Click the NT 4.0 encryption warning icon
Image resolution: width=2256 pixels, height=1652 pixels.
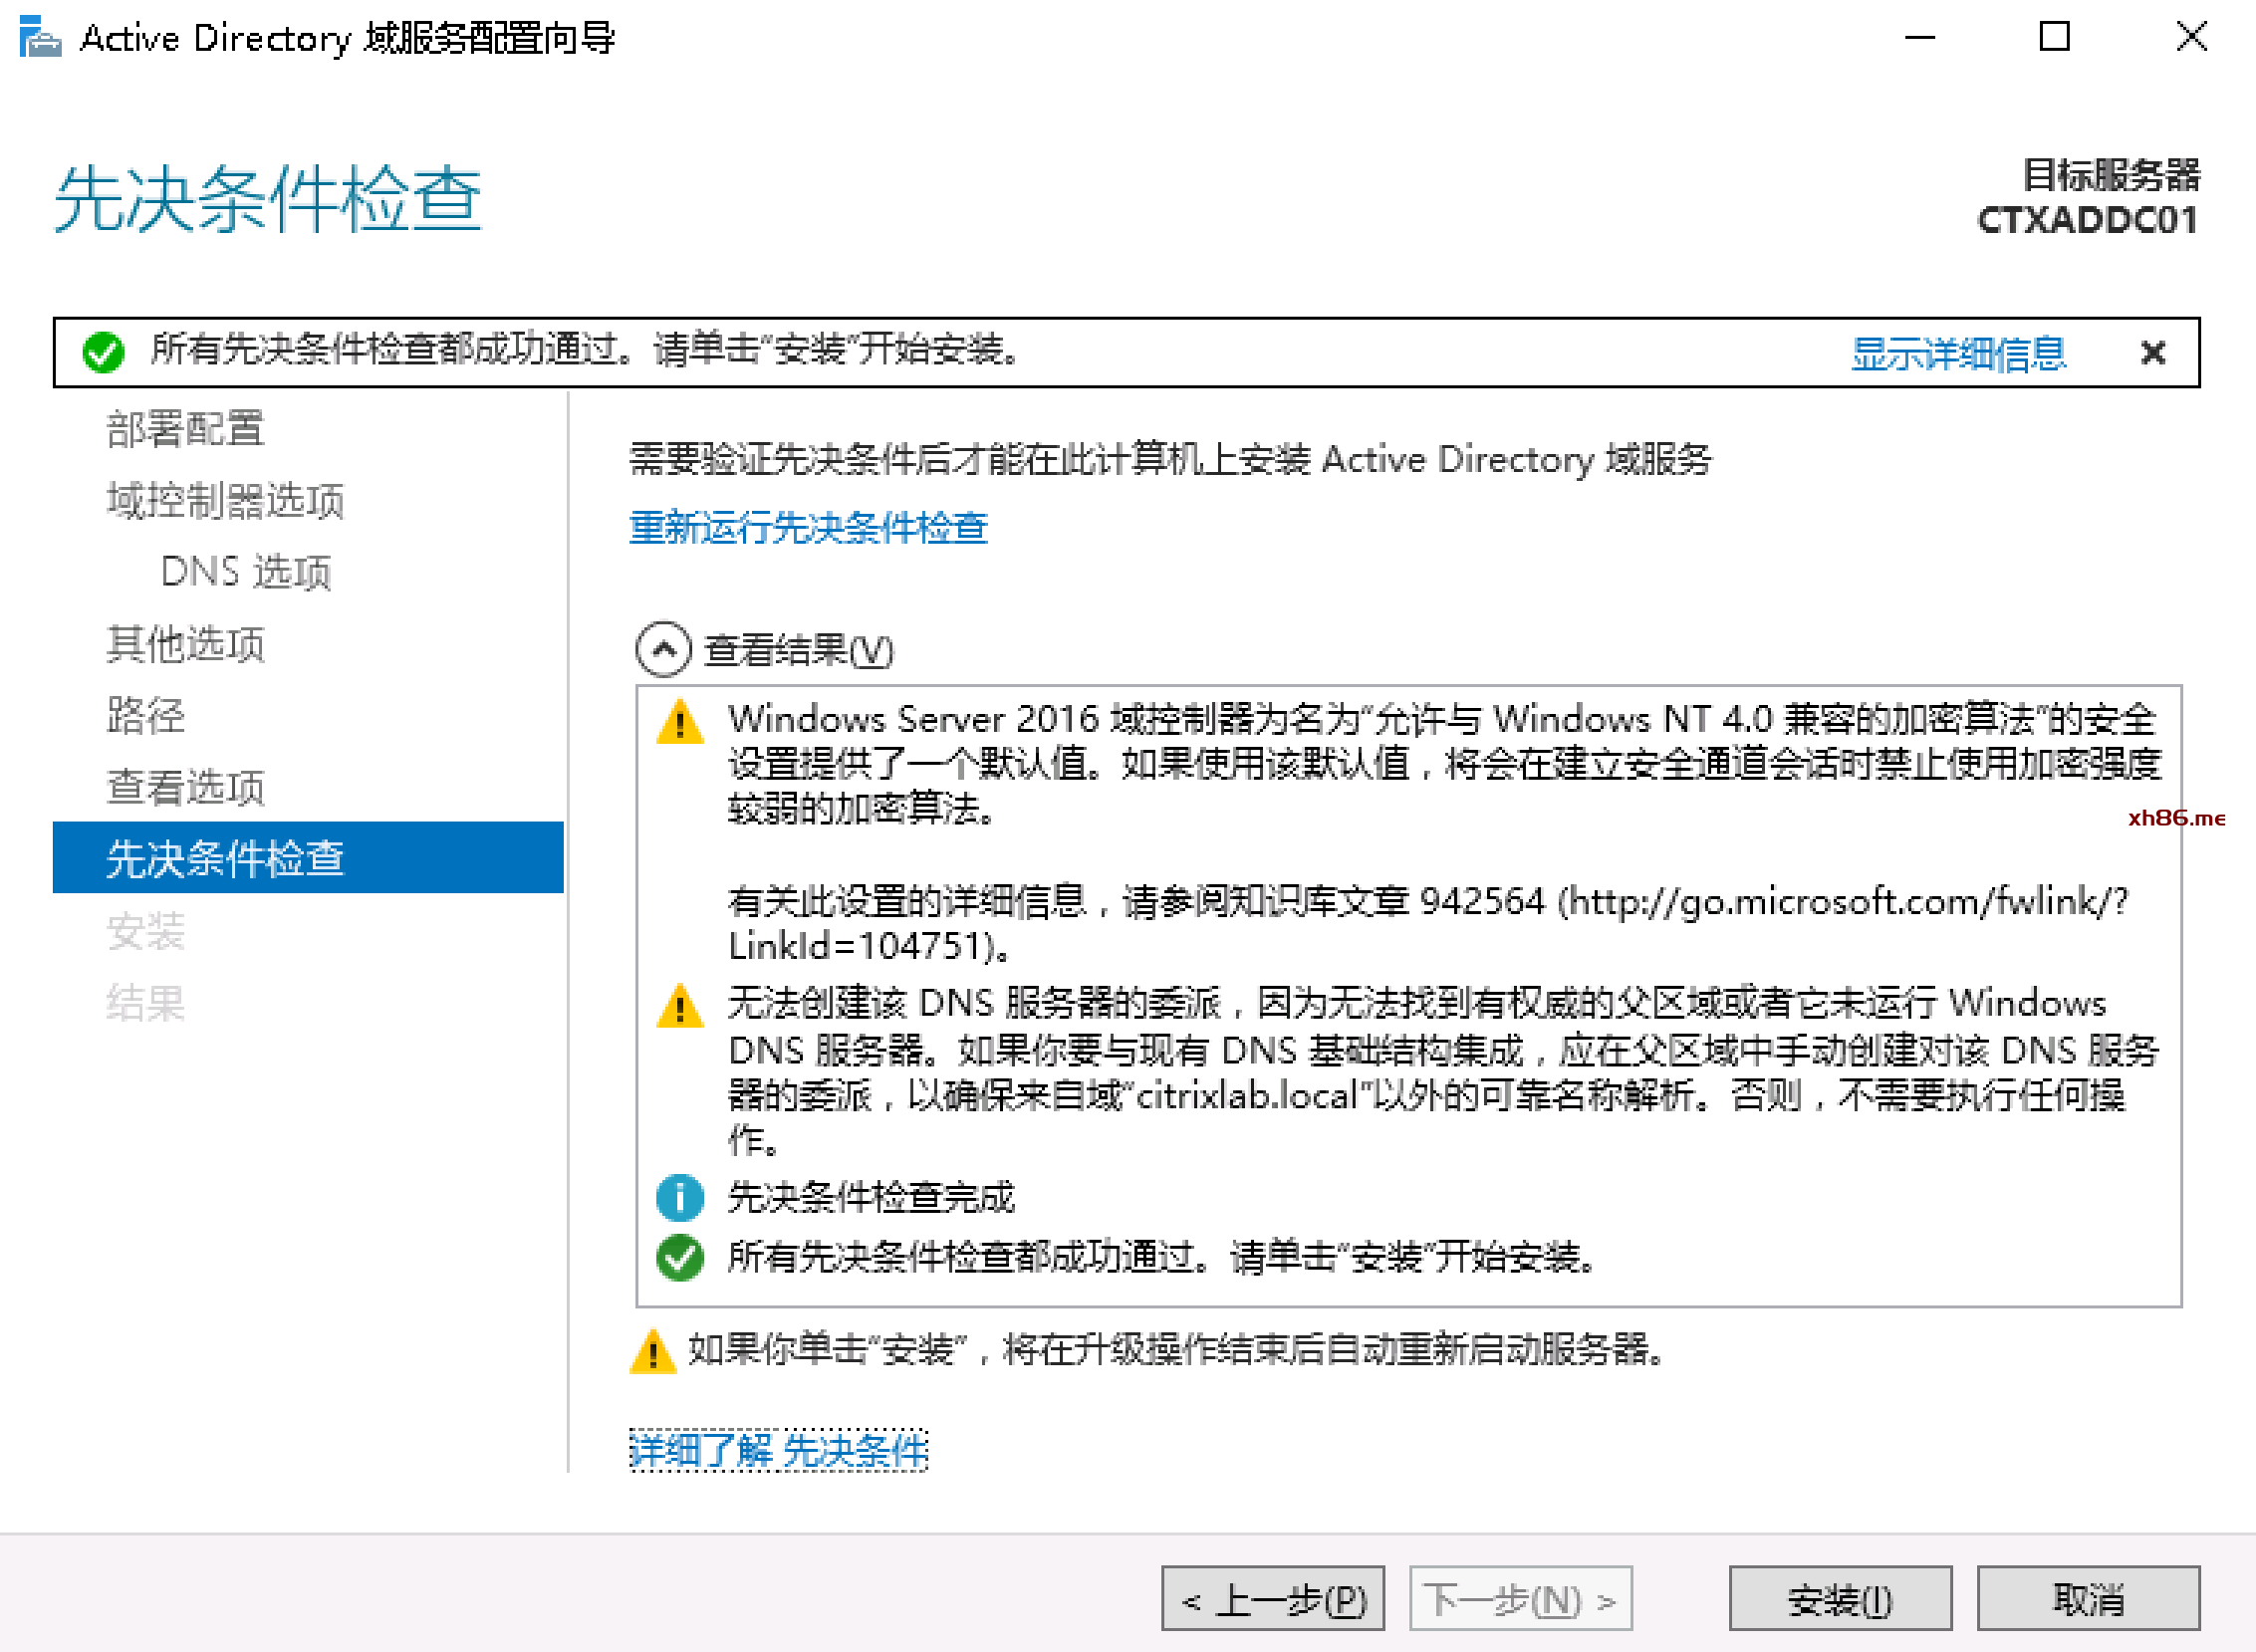click(x=680, y=722)
